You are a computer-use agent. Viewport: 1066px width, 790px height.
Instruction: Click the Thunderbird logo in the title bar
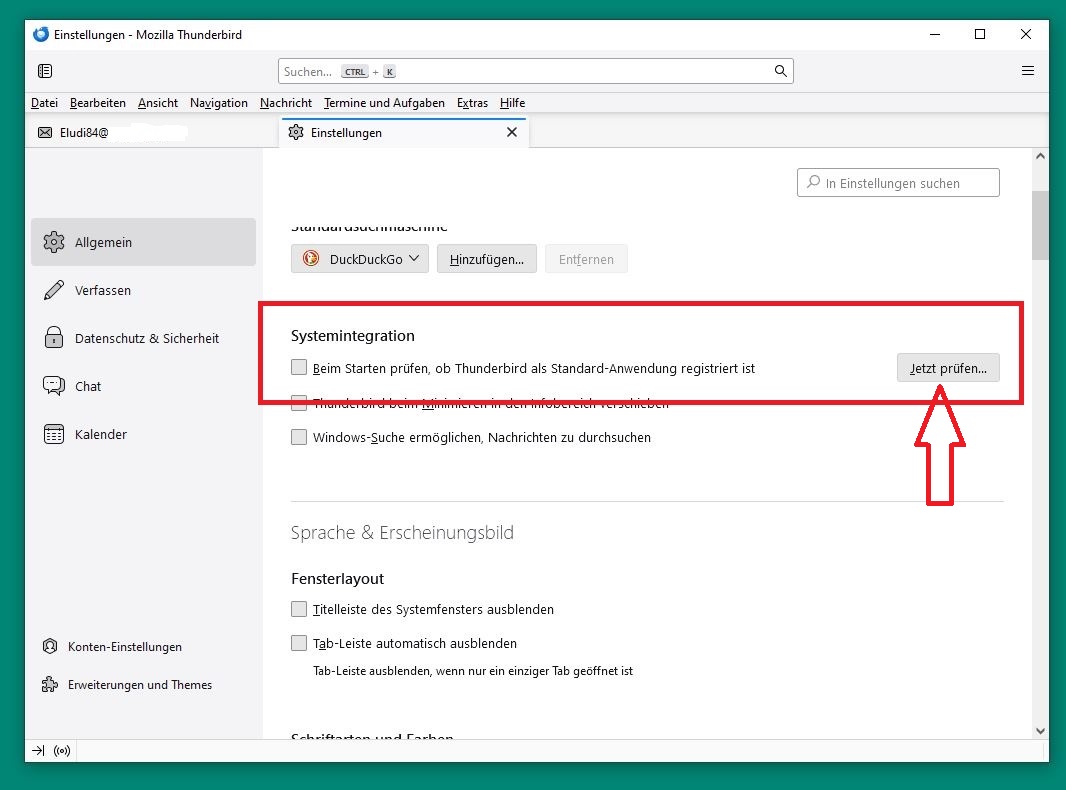pyautogui.click(x=41, y=34)
